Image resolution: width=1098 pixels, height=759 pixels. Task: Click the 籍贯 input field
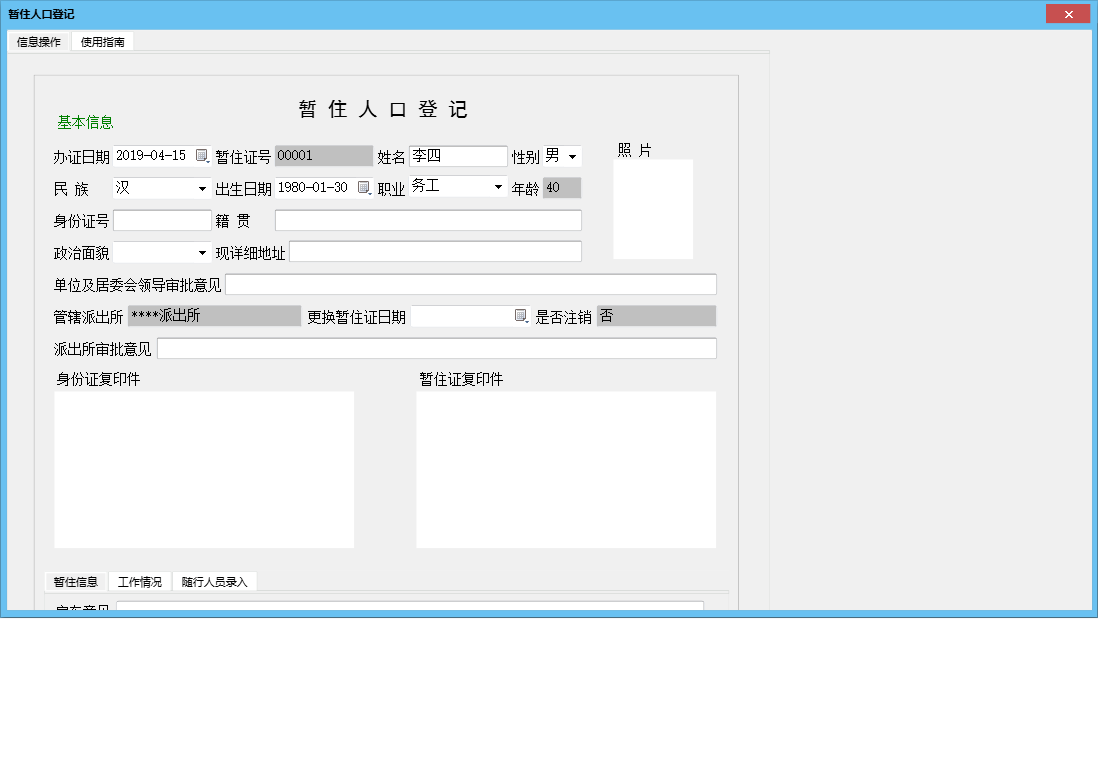(428, 219)
